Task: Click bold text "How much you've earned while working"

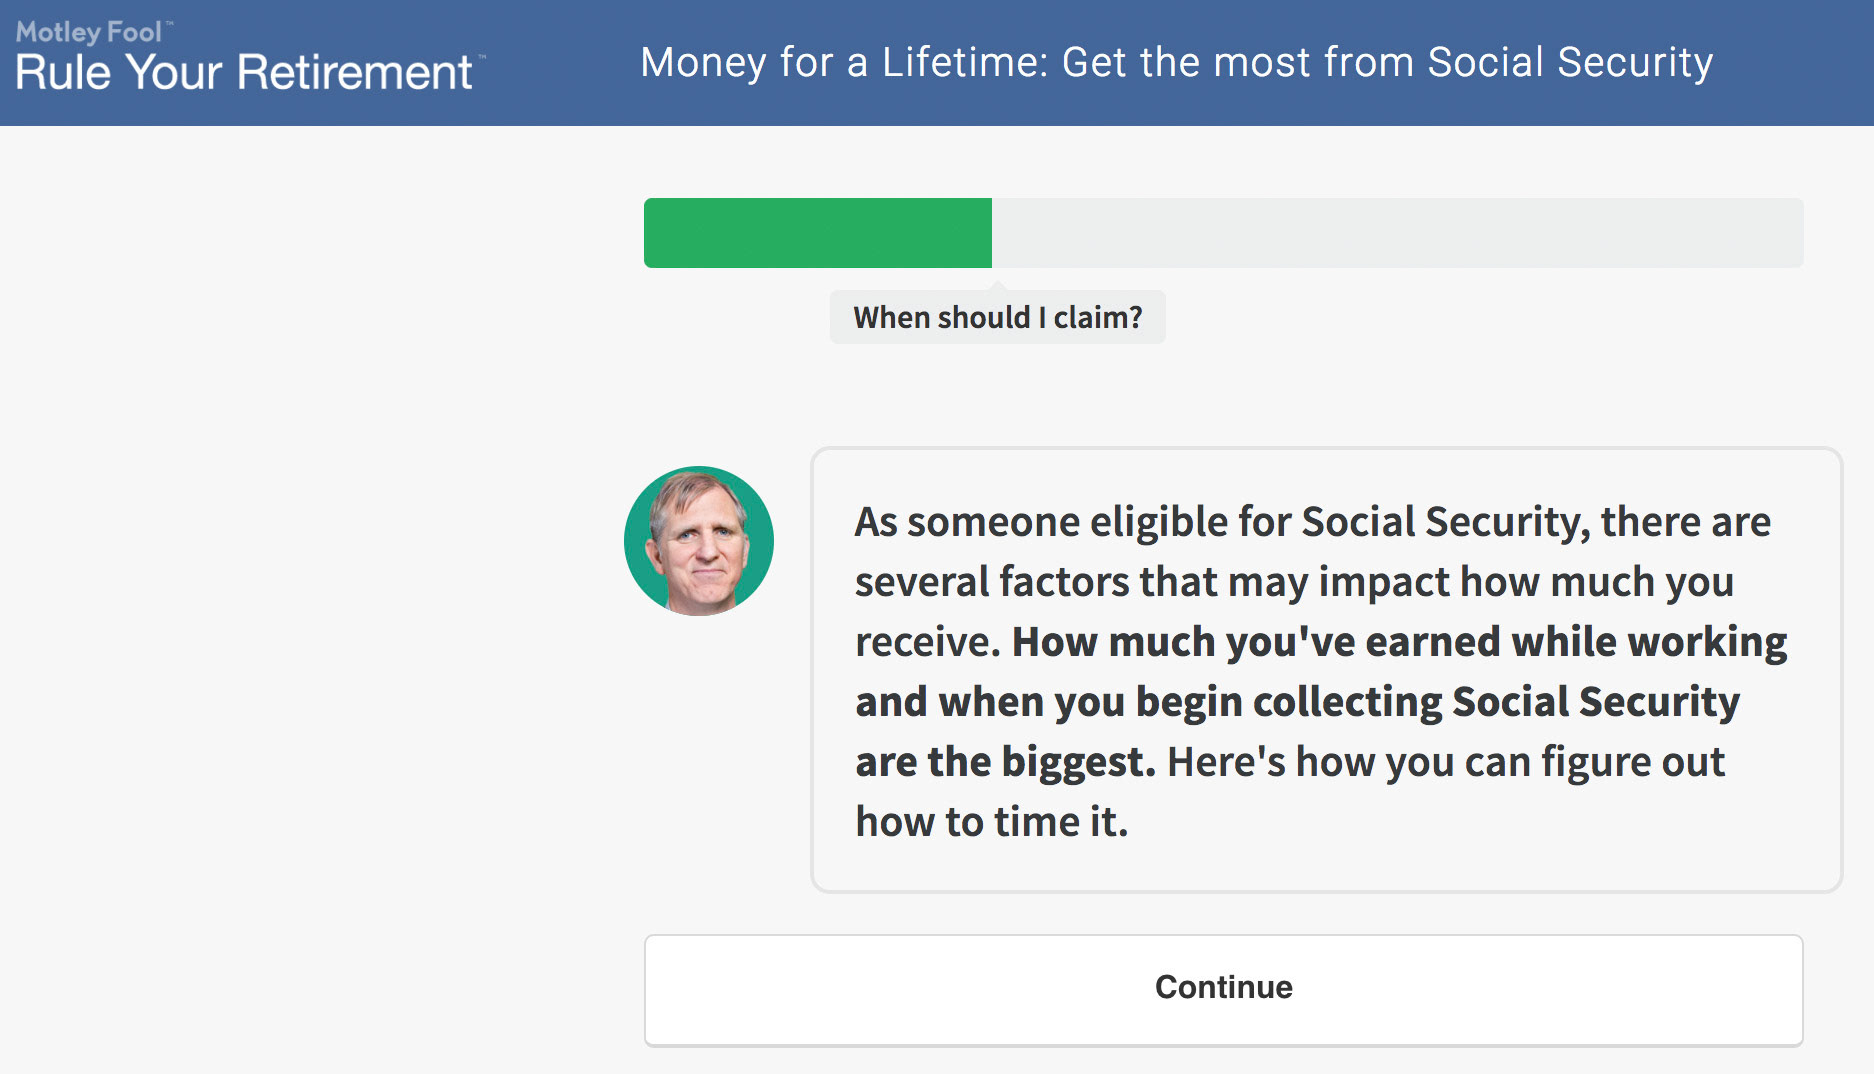Action: 1399,642
